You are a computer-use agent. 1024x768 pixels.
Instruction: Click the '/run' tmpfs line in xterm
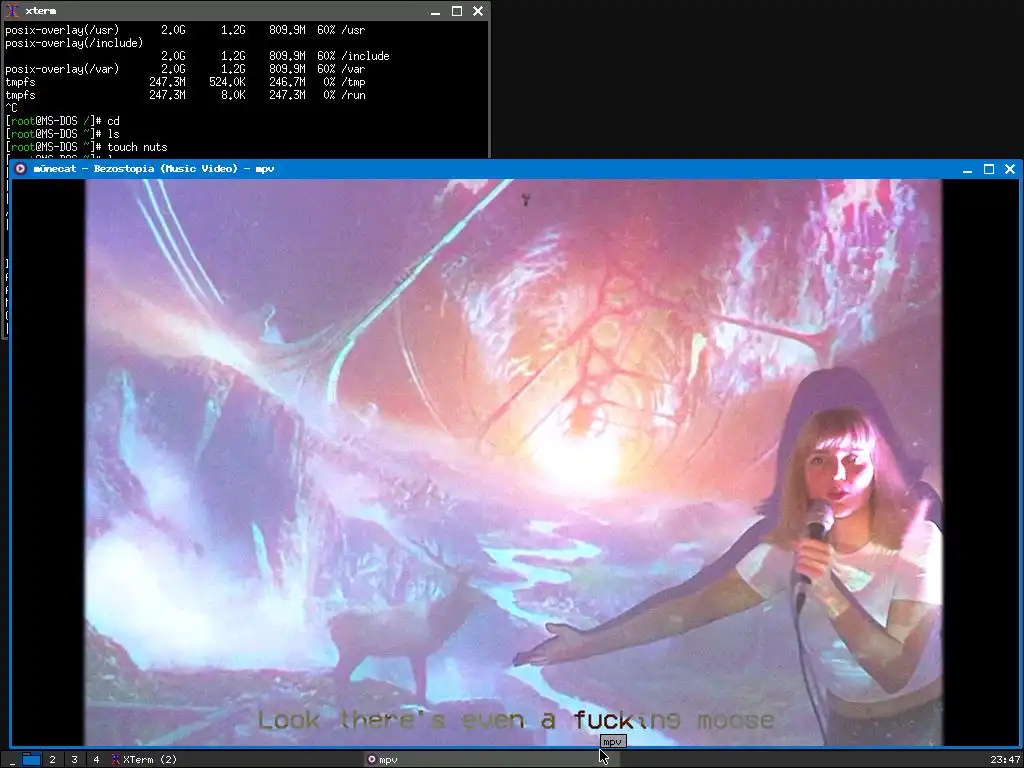point(185,95)
